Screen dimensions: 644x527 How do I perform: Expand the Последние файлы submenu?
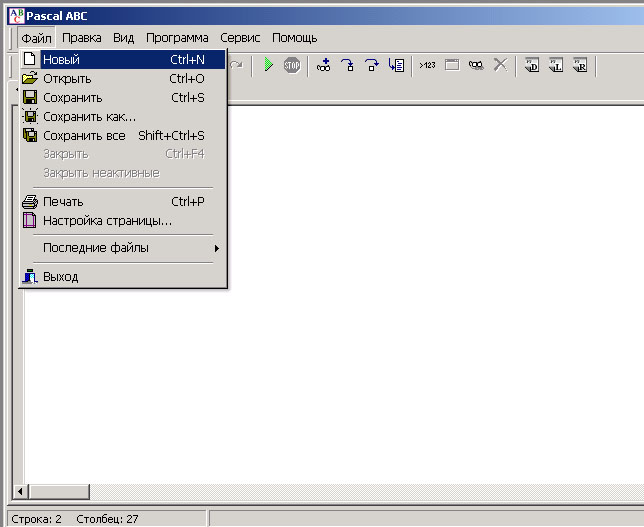click(123, 248)
